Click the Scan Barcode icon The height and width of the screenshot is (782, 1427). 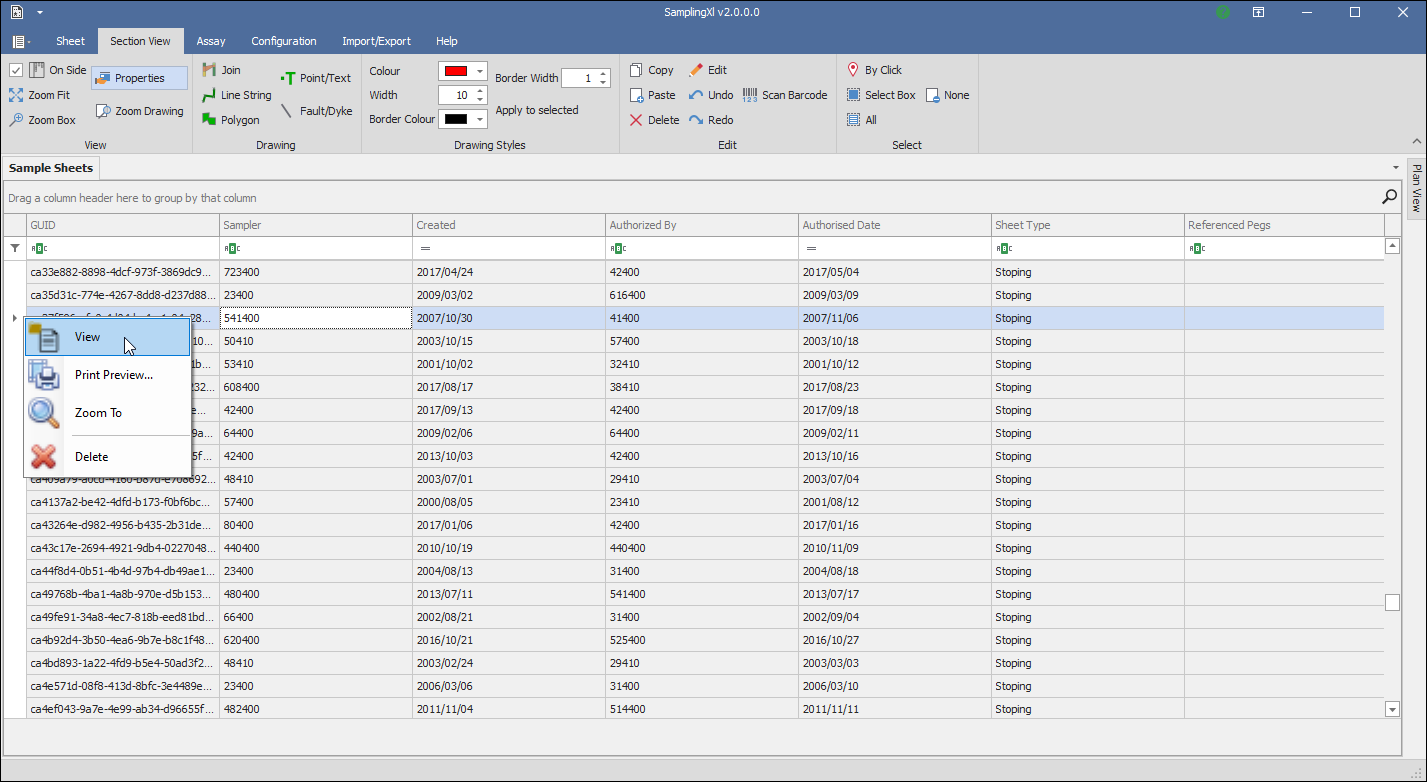tap(750, 95)
